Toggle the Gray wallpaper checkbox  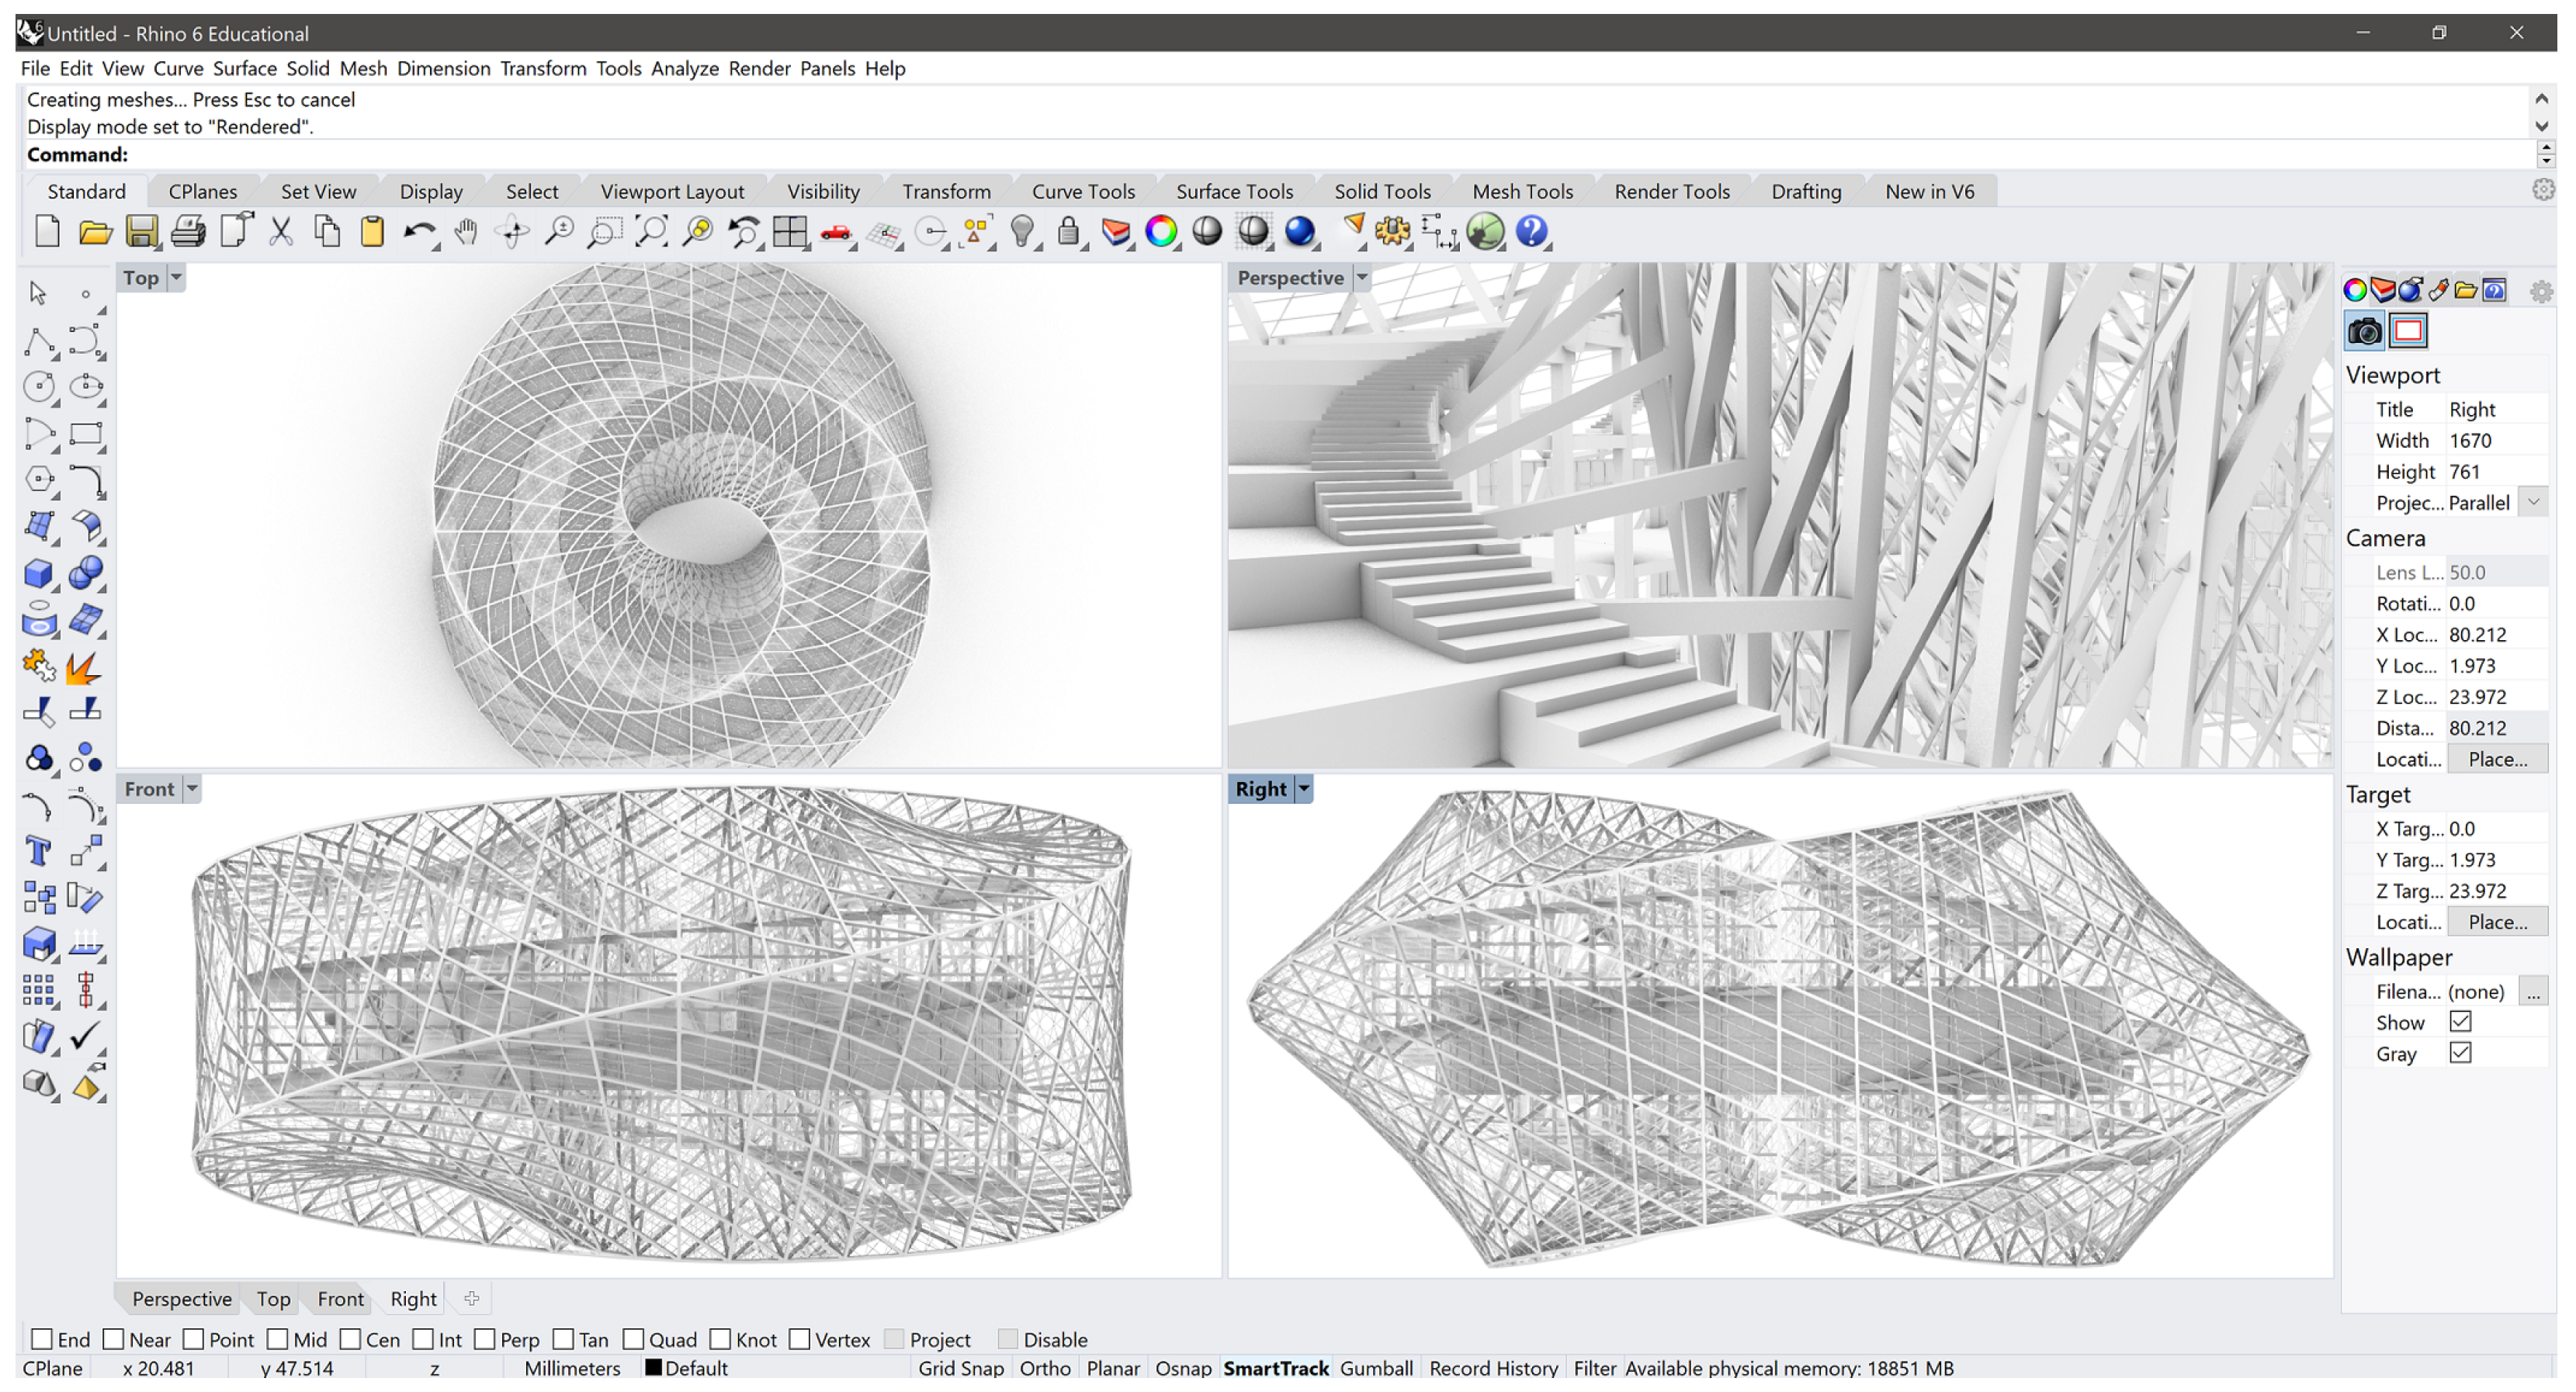(2460, 1053)
